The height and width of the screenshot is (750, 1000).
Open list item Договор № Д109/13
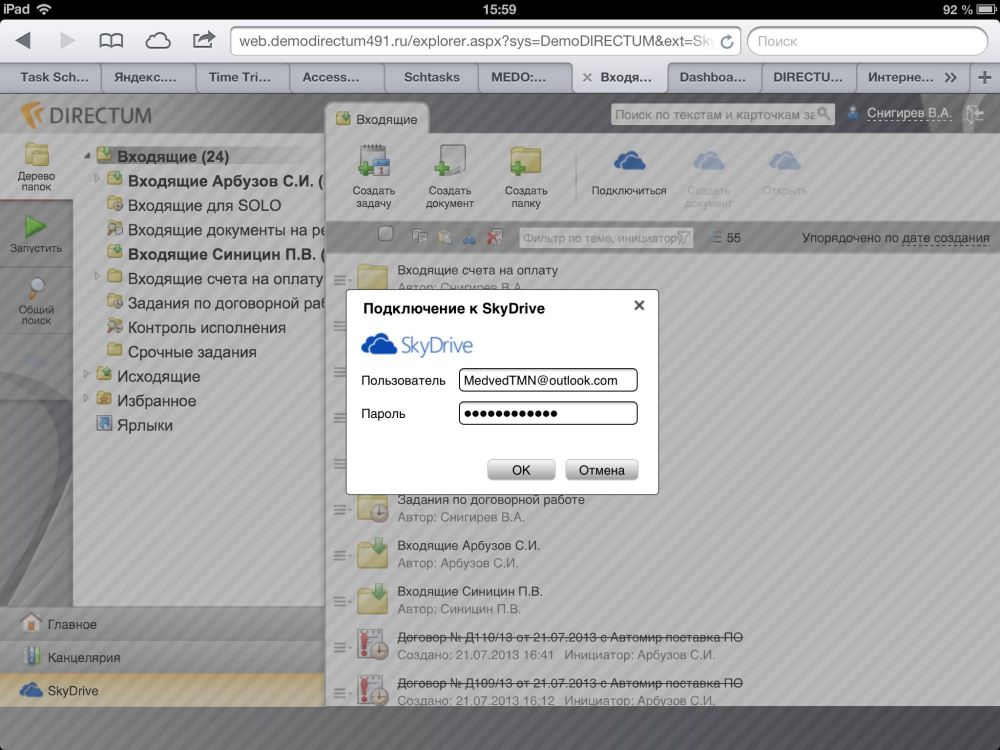pyautogui.click(x=570, y=683)
